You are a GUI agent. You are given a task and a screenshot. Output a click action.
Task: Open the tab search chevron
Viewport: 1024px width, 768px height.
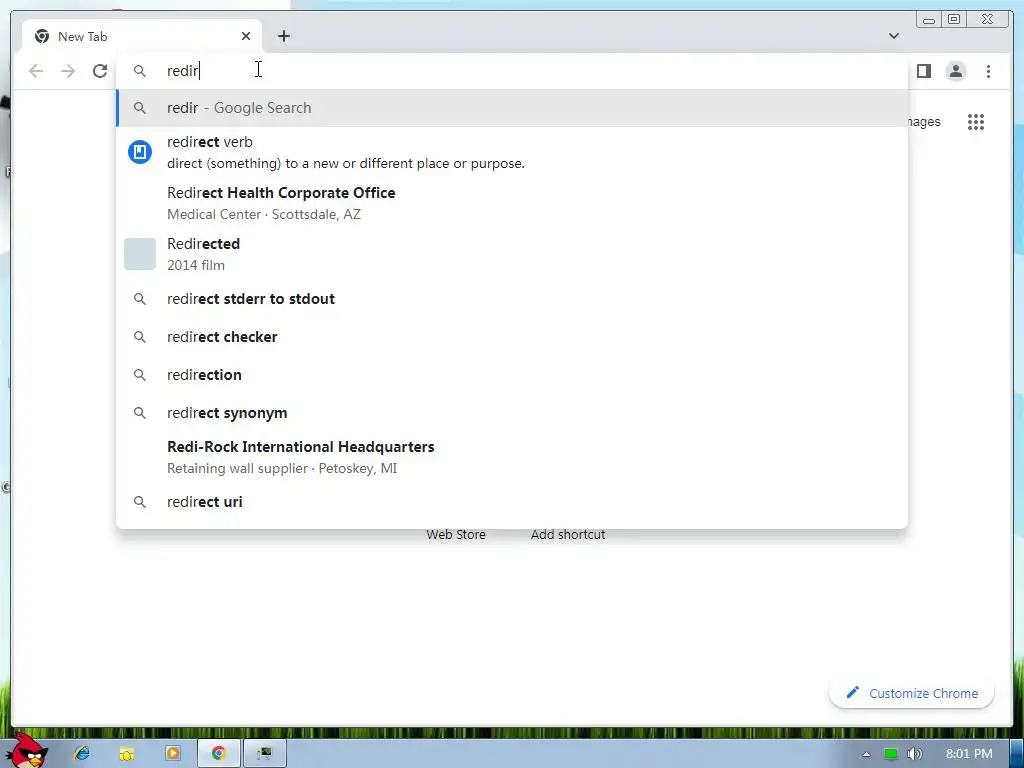pos(893,36)
